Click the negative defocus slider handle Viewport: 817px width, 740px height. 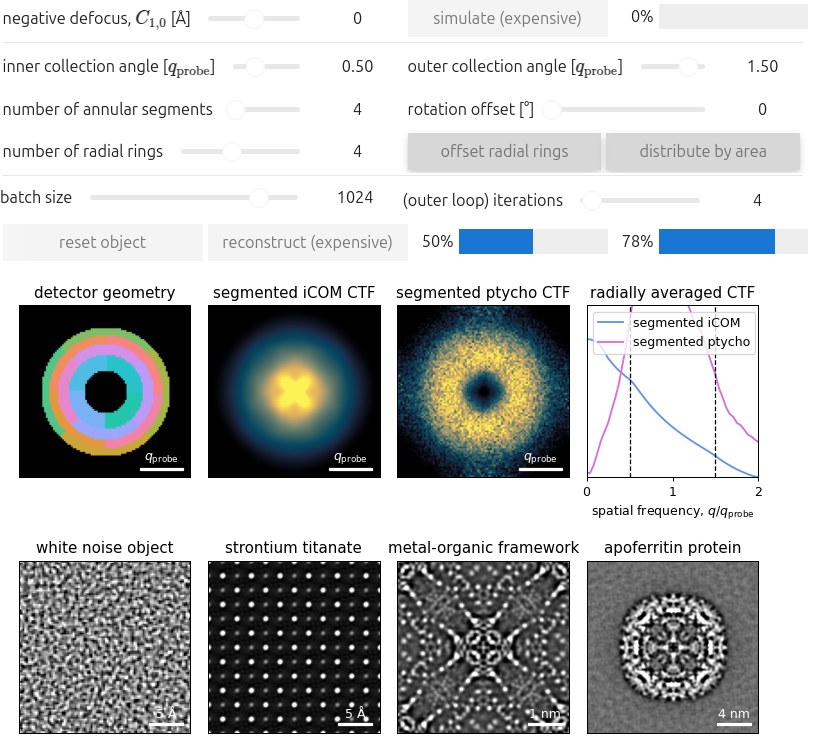coord(254,18)
